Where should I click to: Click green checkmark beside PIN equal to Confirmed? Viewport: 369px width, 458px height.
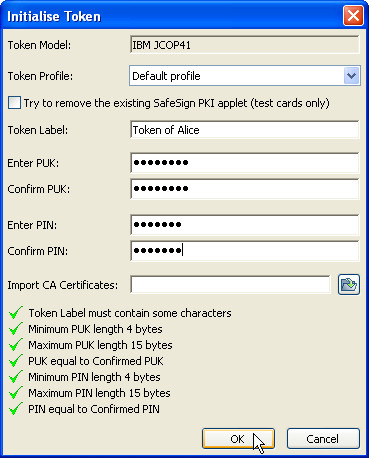click(x=16, y=409)
